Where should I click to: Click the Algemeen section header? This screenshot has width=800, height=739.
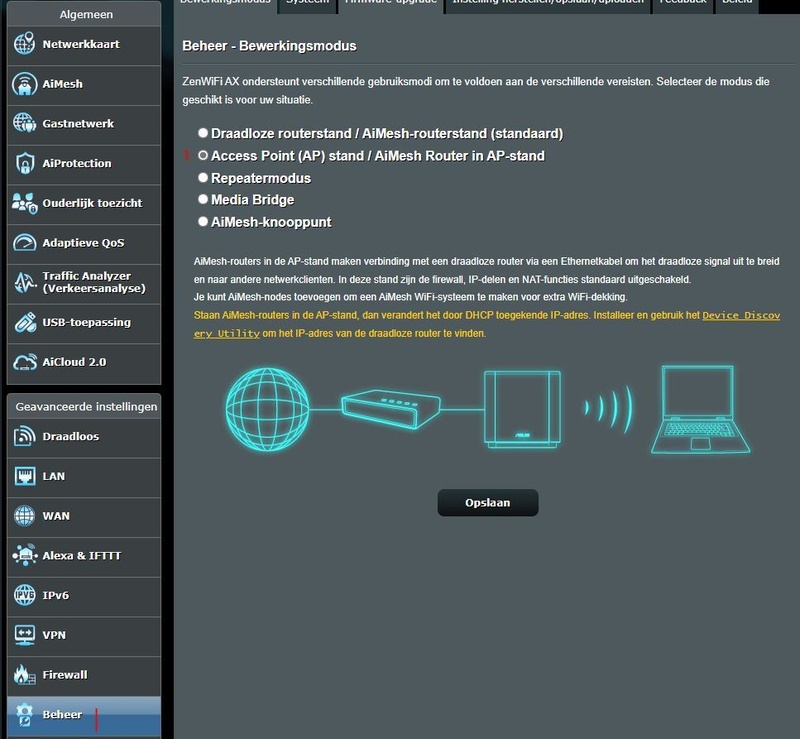pyautogui.click(x=84, y=14)
